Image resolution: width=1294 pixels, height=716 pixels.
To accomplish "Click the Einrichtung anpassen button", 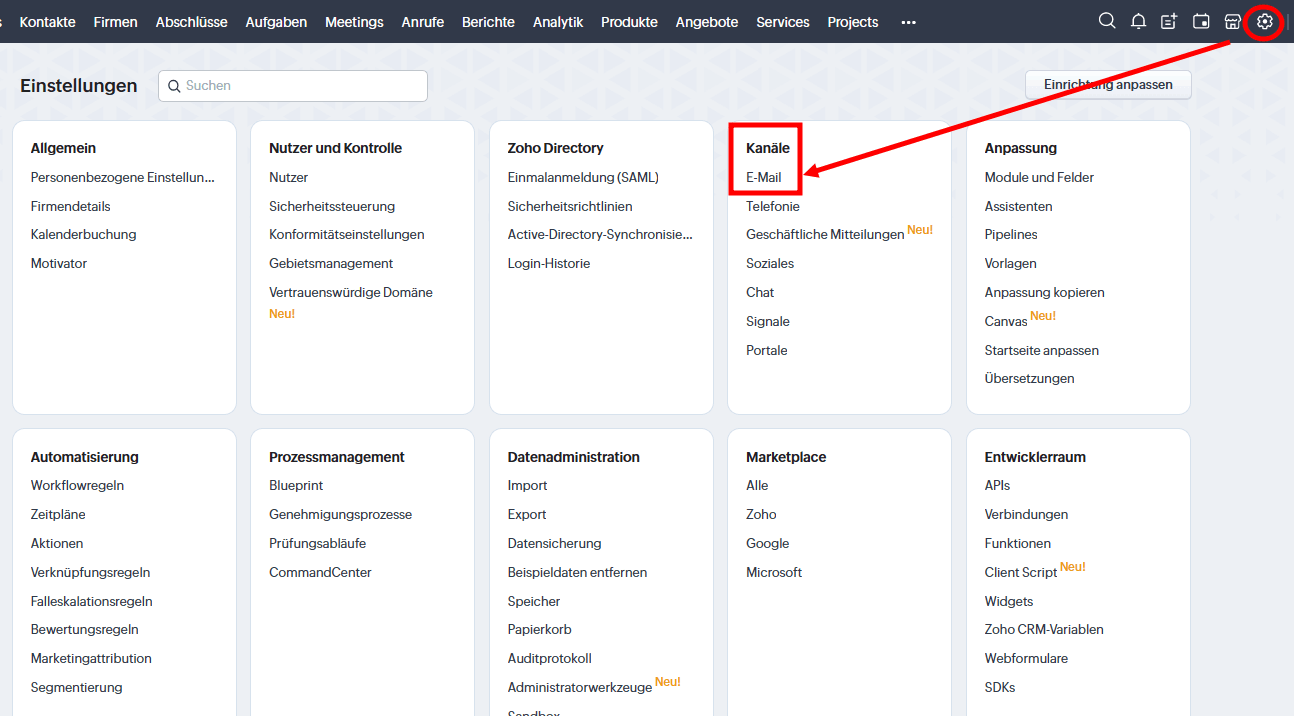I will 1108,85.
